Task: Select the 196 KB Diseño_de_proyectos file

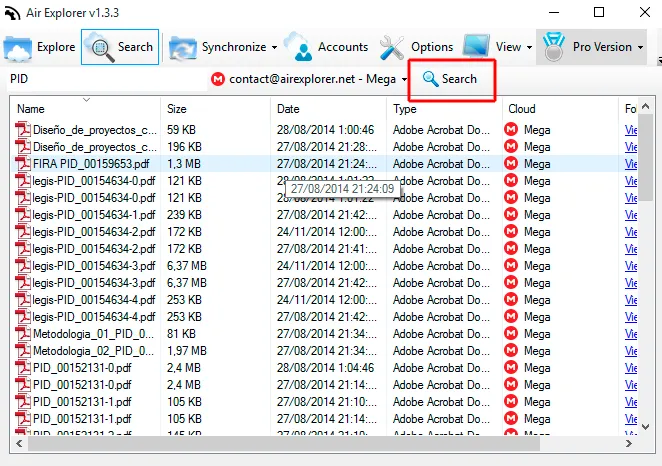Action: [x=95, y=147]
